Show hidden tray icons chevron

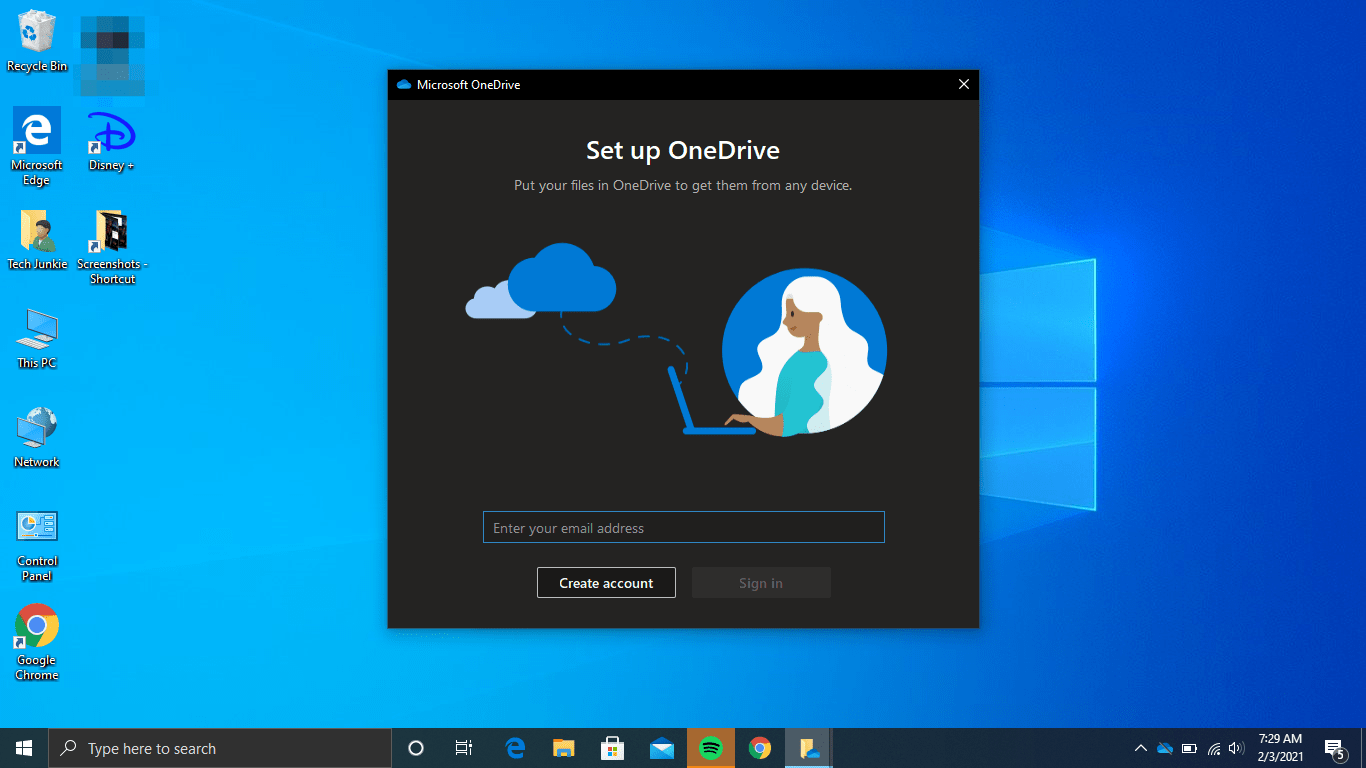point(1140,748)
